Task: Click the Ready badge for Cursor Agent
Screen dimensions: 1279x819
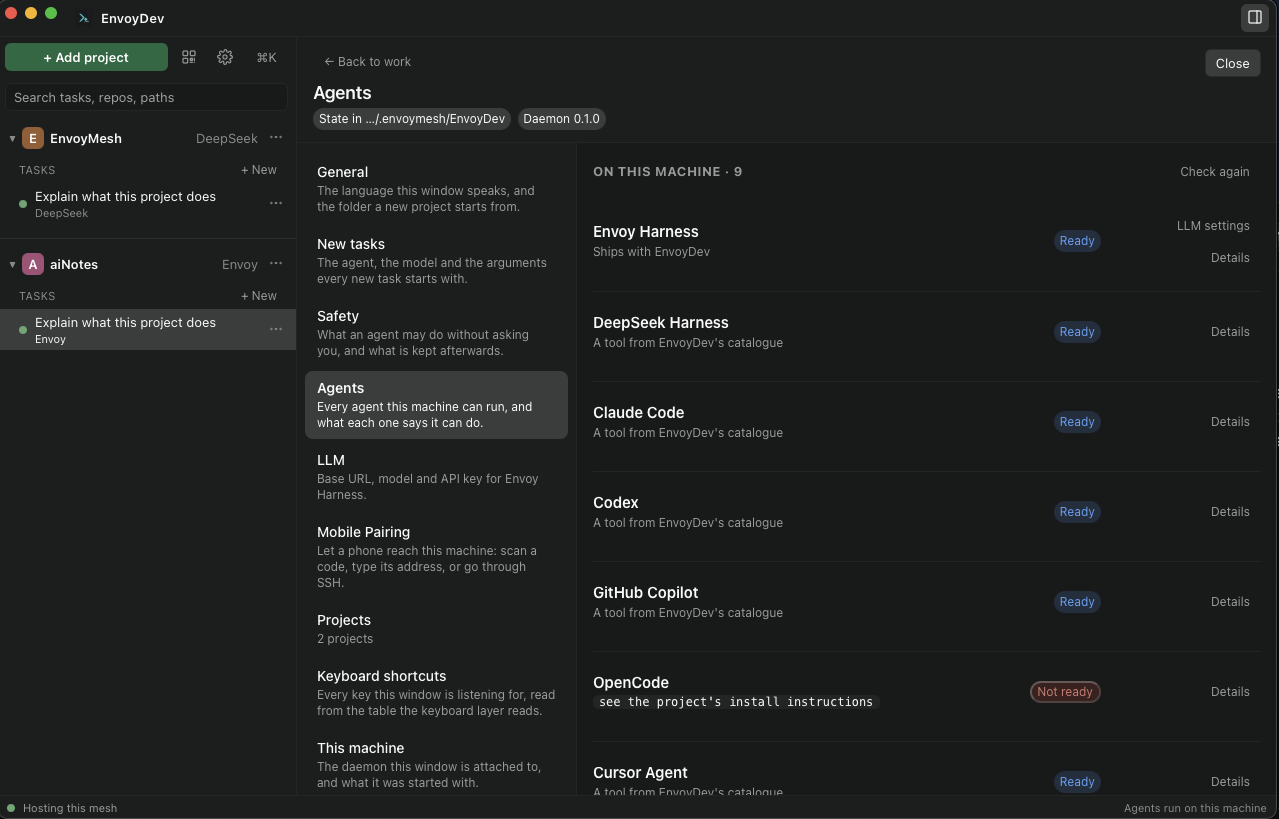Action: 1077,782
